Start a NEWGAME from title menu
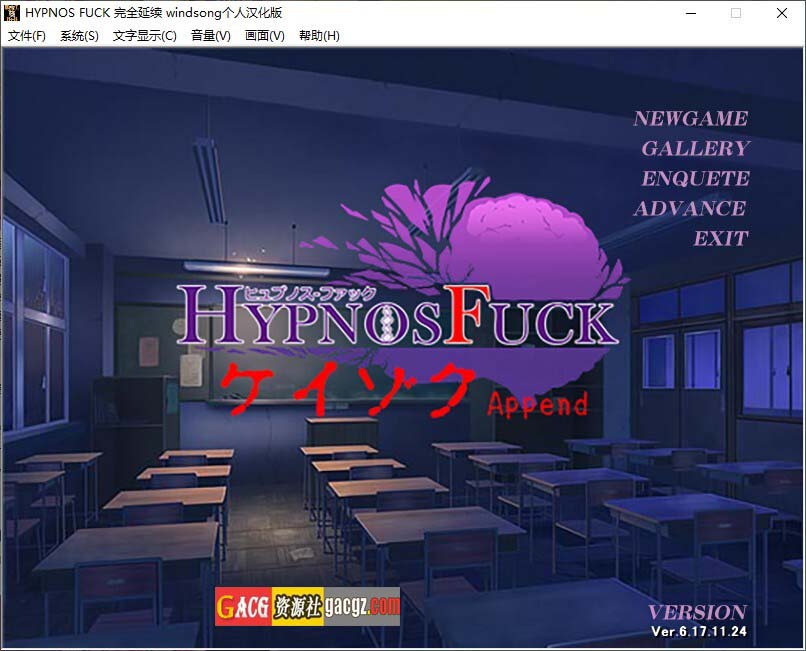This screenshot has width=806, height=651. [690, 118]
